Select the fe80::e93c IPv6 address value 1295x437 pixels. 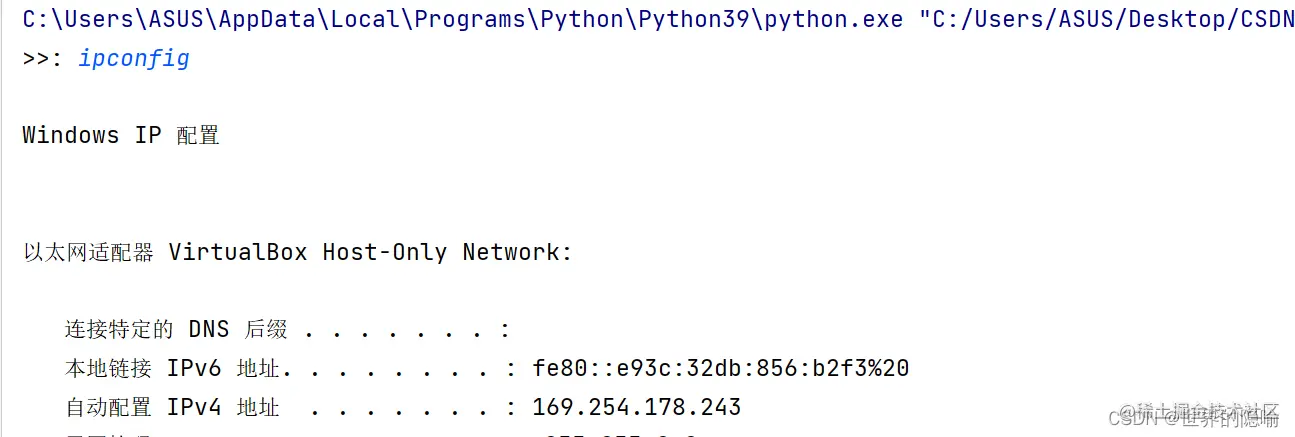[721, 368]
